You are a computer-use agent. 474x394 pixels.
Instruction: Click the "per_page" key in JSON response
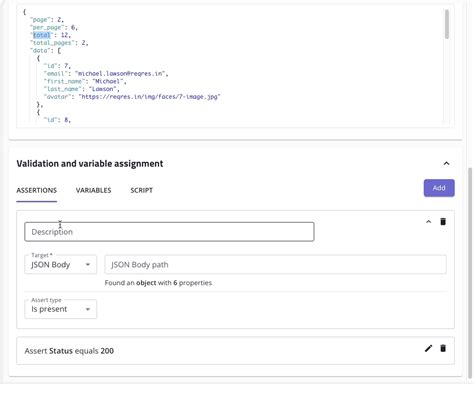47,27
